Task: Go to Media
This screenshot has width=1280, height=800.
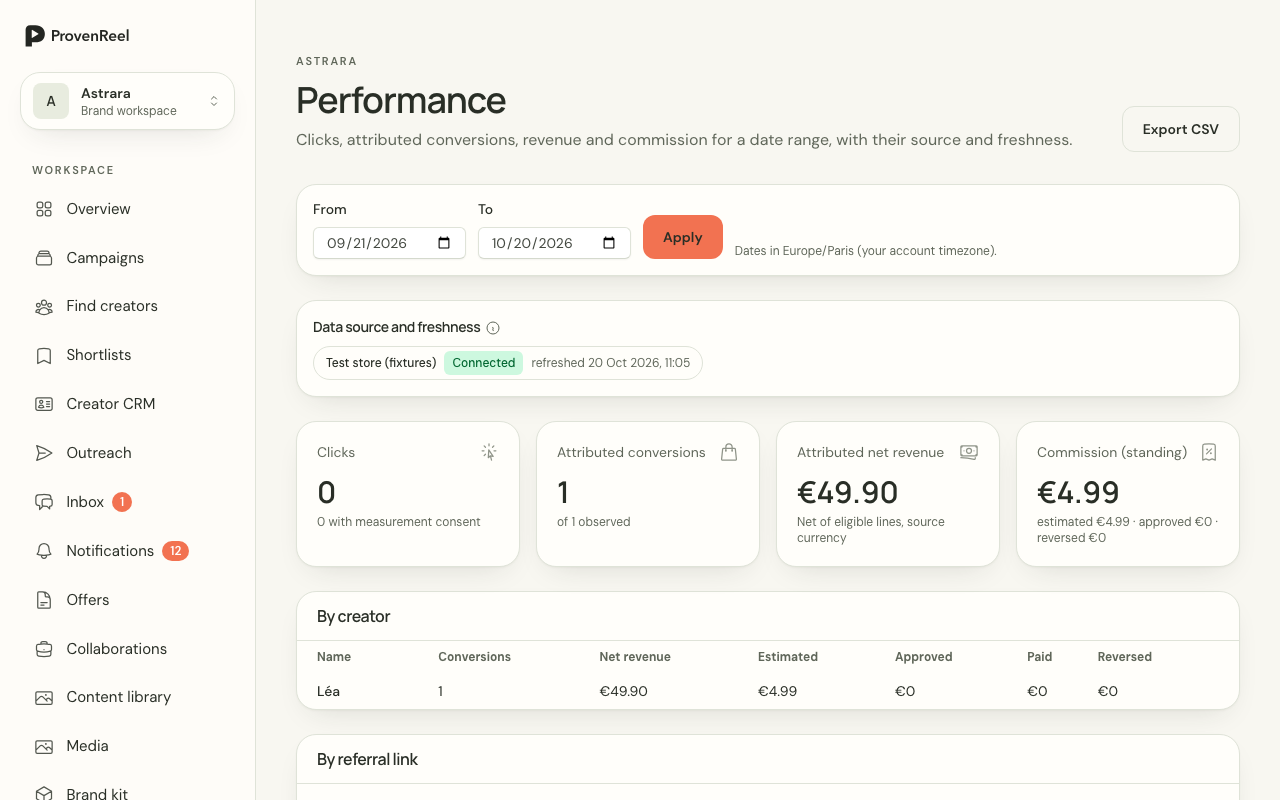Action: click(88, 746)
